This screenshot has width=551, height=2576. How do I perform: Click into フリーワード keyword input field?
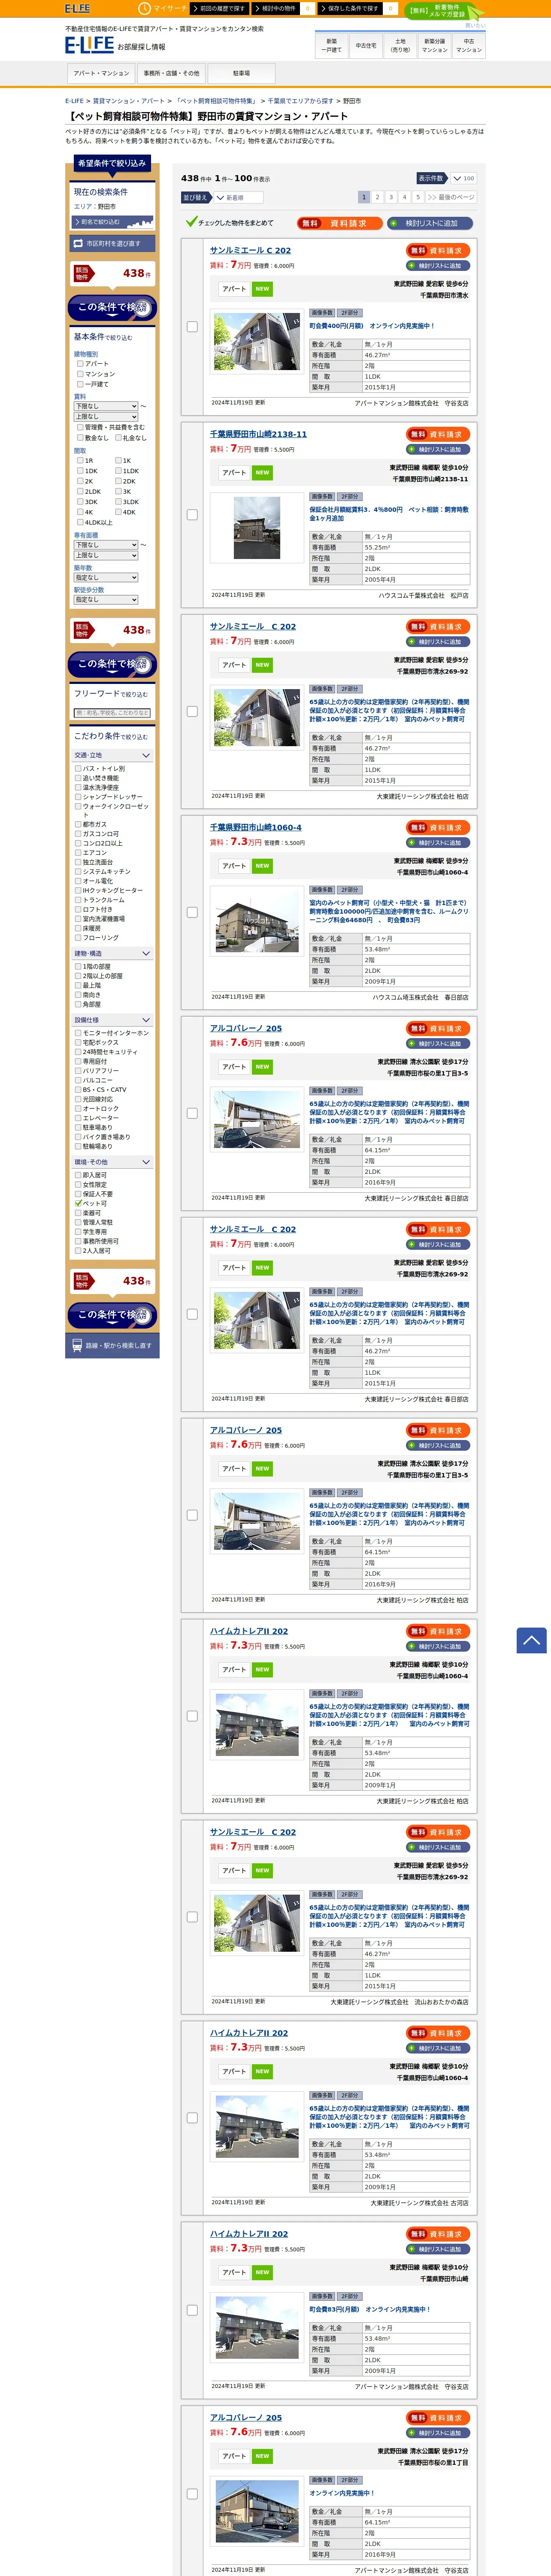pos(112,713)
